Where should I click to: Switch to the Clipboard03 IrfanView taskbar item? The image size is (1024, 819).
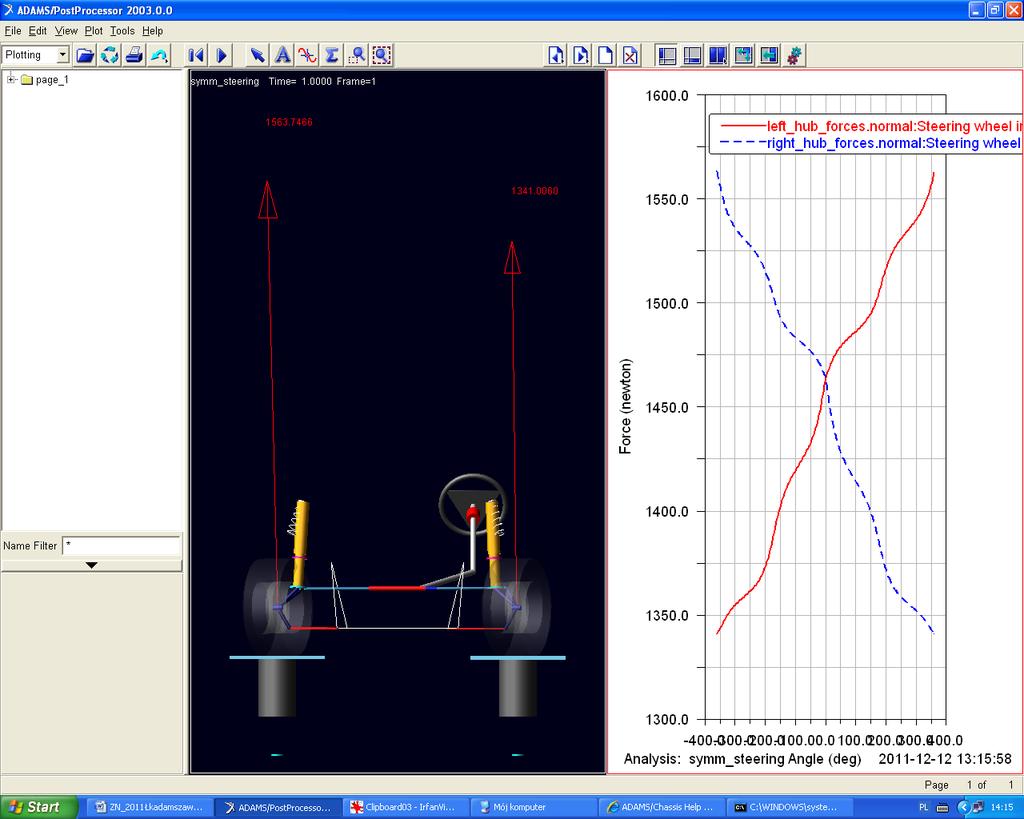click(408, 807)
